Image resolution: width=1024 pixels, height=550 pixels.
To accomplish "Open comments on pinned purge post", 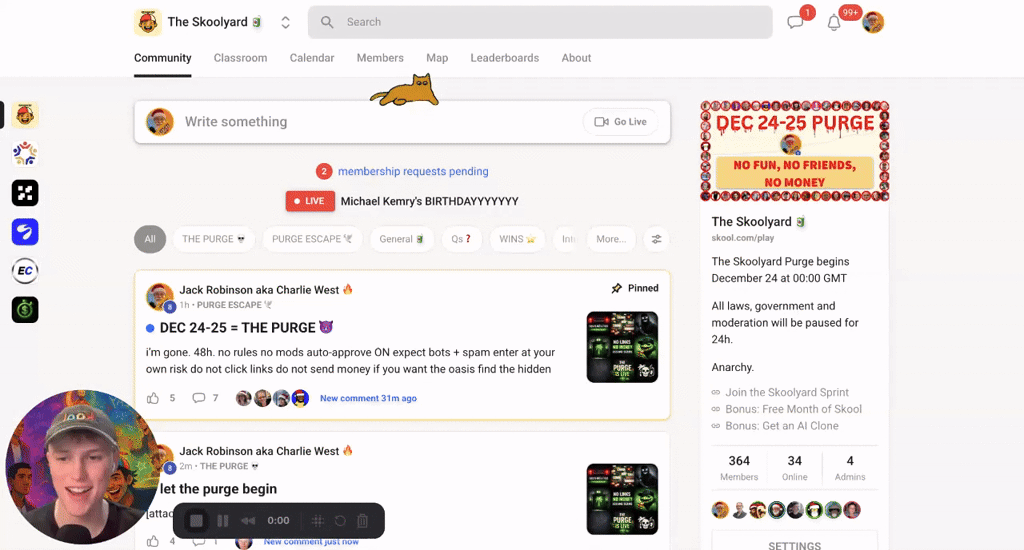I will (199, 398).
